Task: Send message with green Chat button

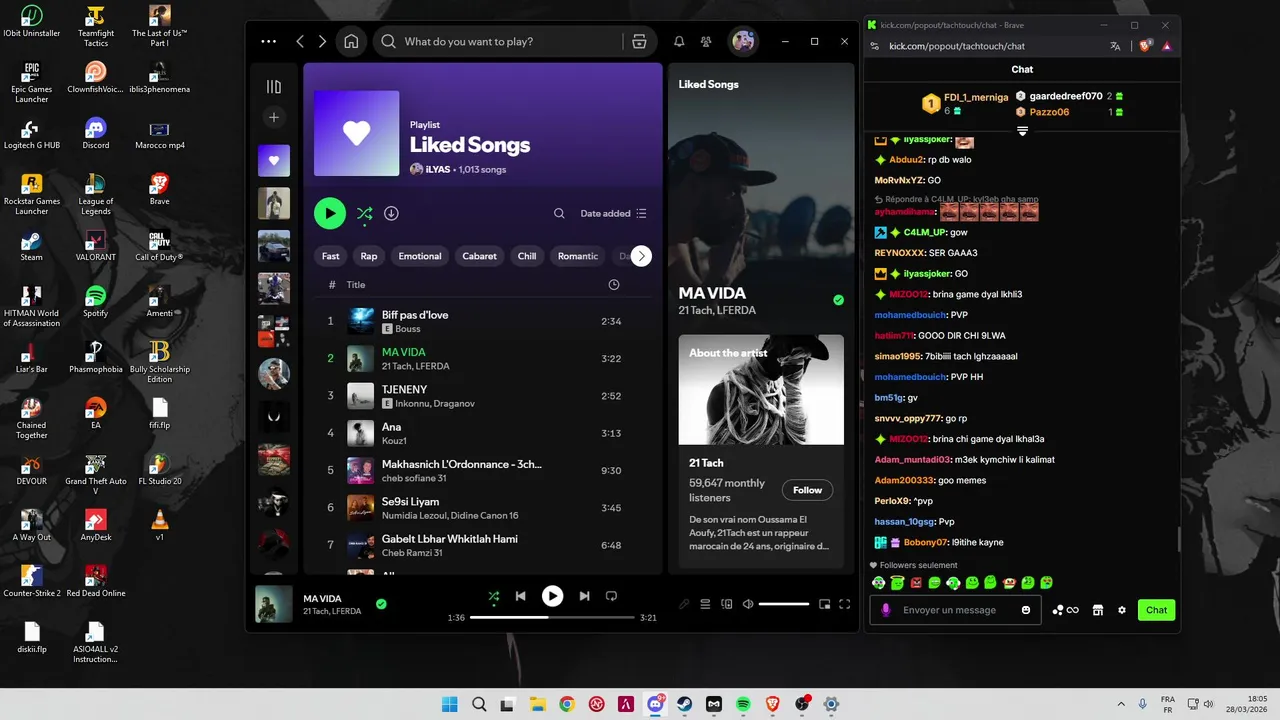Action: pos(1156,610)
